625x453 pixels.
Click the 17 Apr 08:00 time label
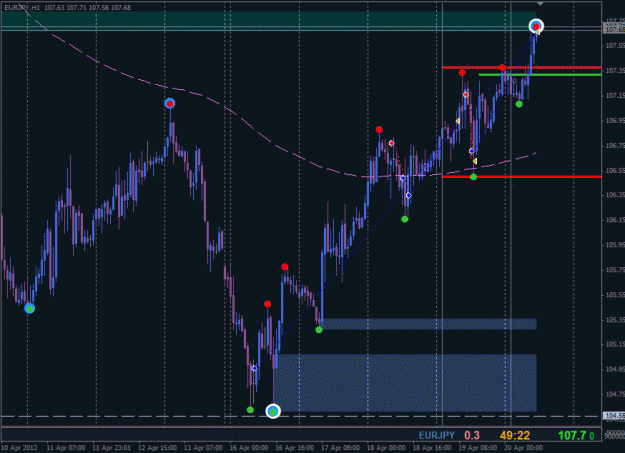pos(340,448)
